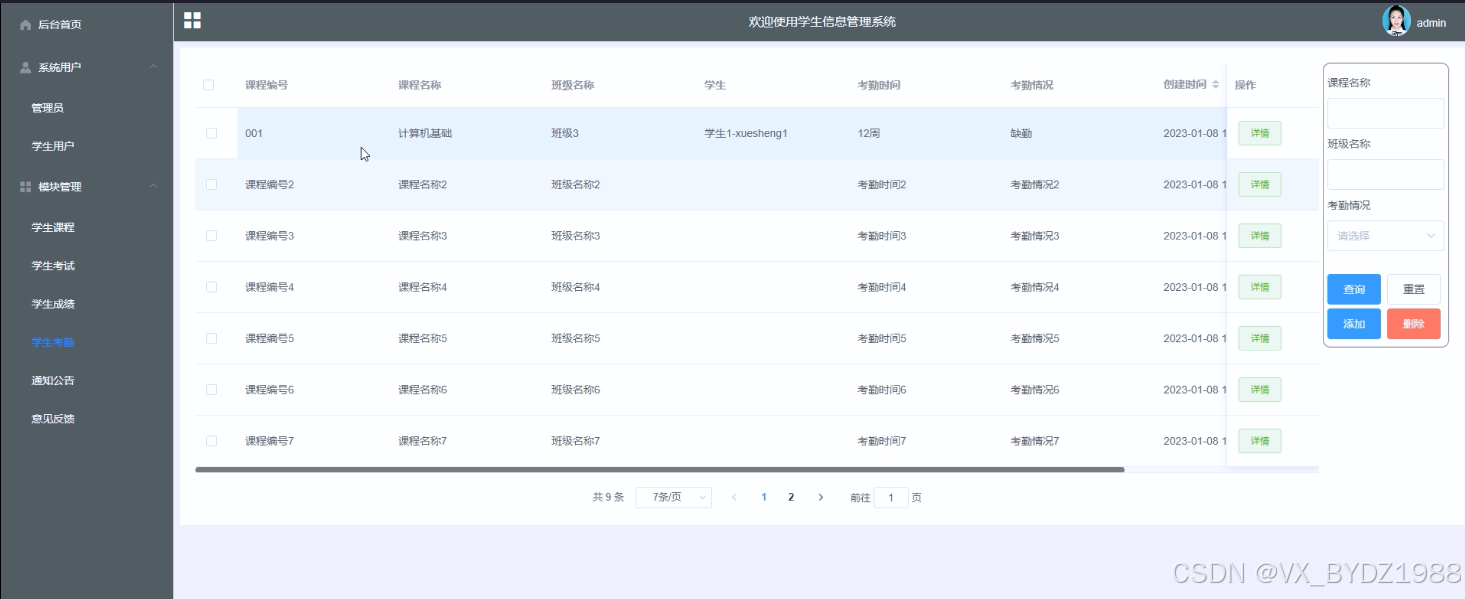The image size is (1465, 599).
Task: Select page 1 in pagination
Action: (764, 497)
